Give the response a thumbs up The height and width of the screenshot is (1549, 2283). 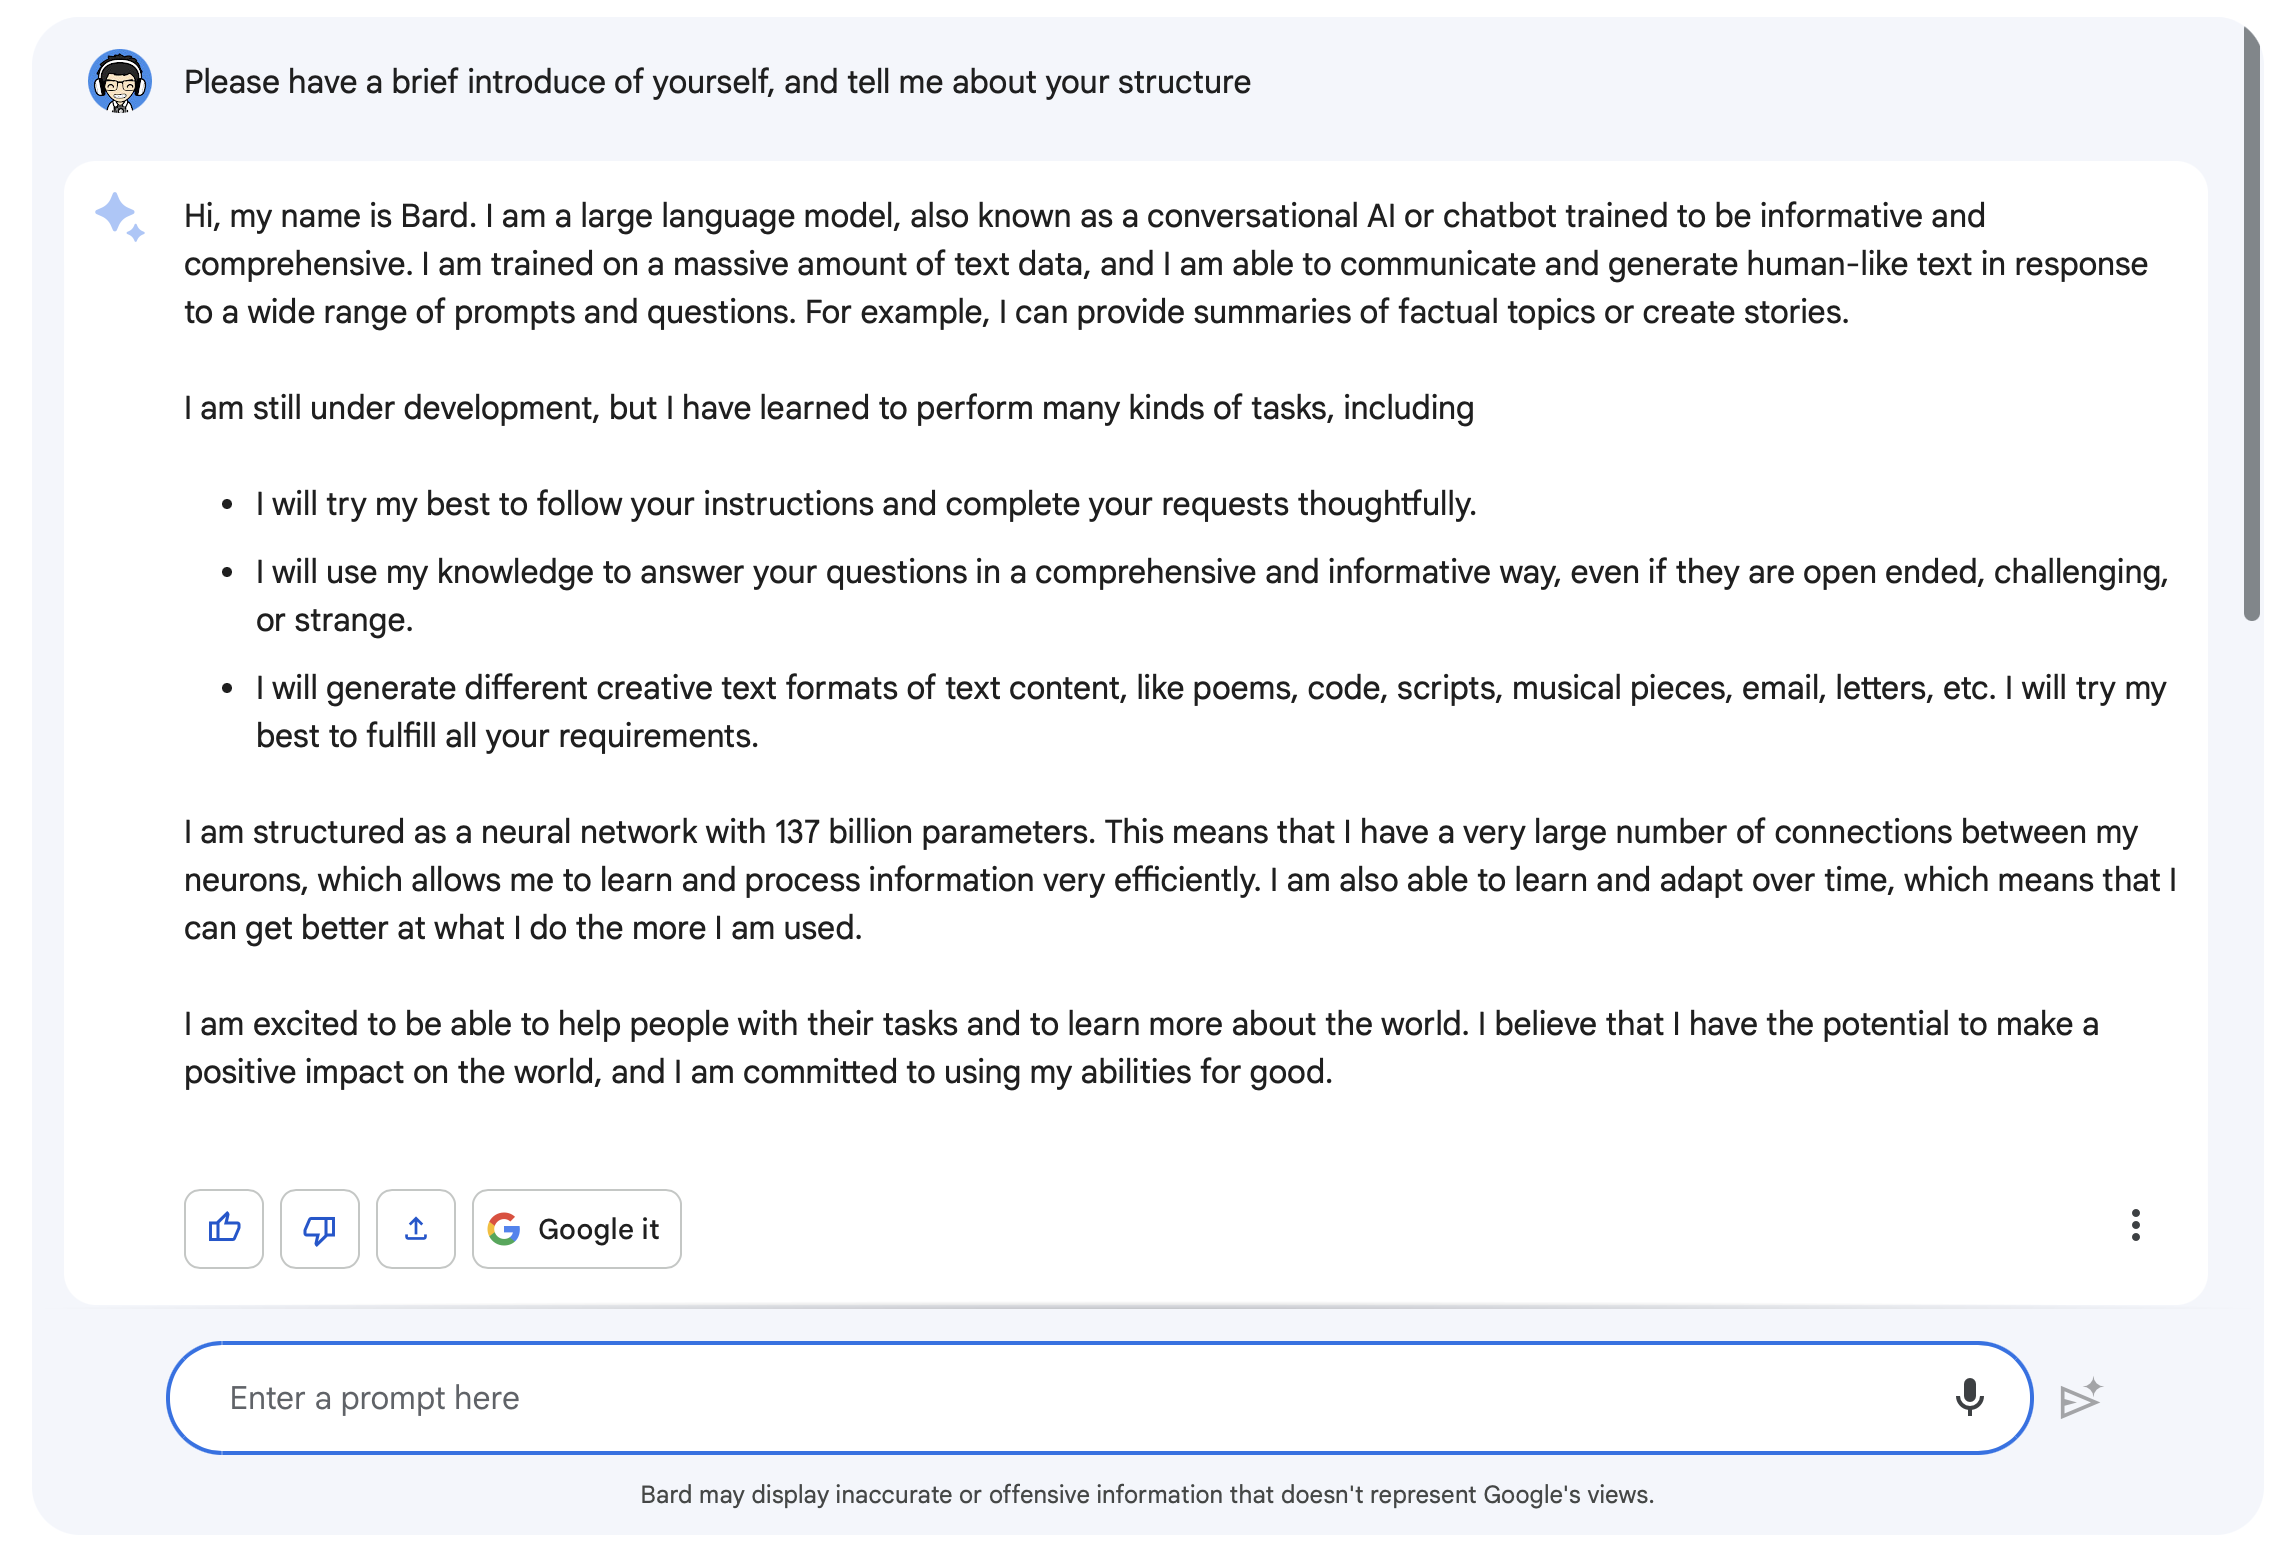224,1228
